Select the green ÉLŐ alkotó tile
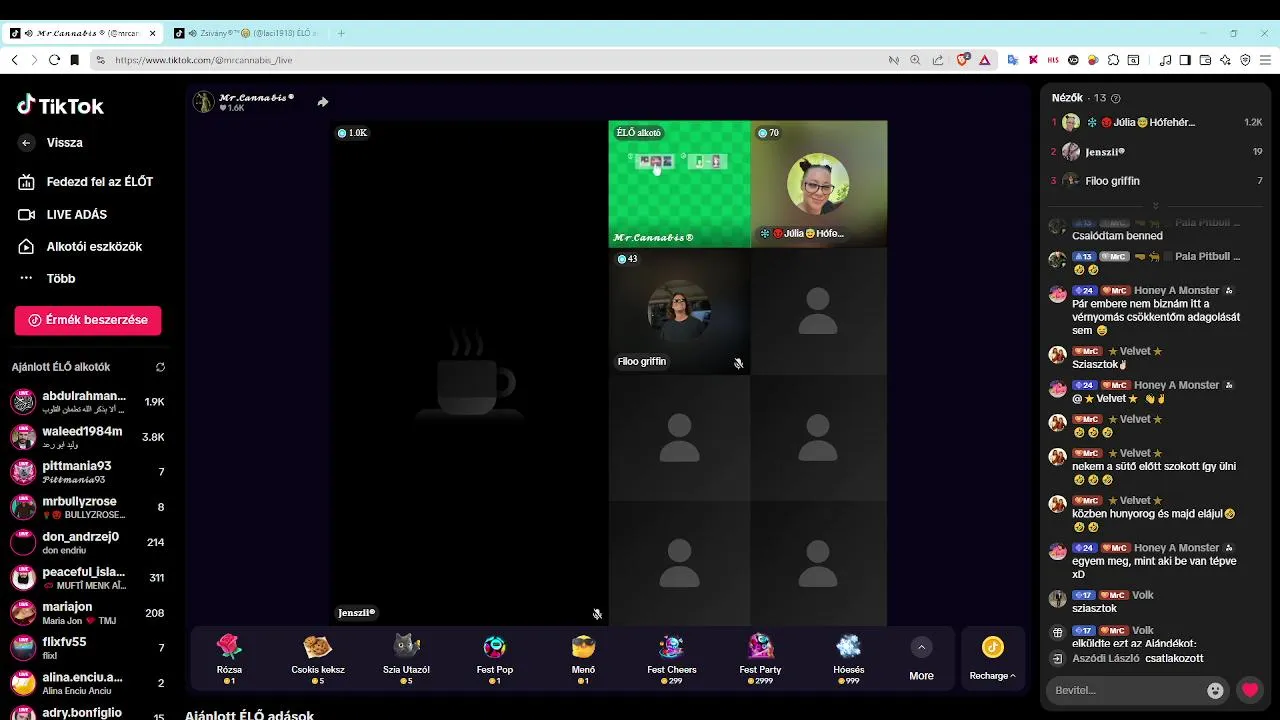The image size is (1280, 720). coord(679,184)
